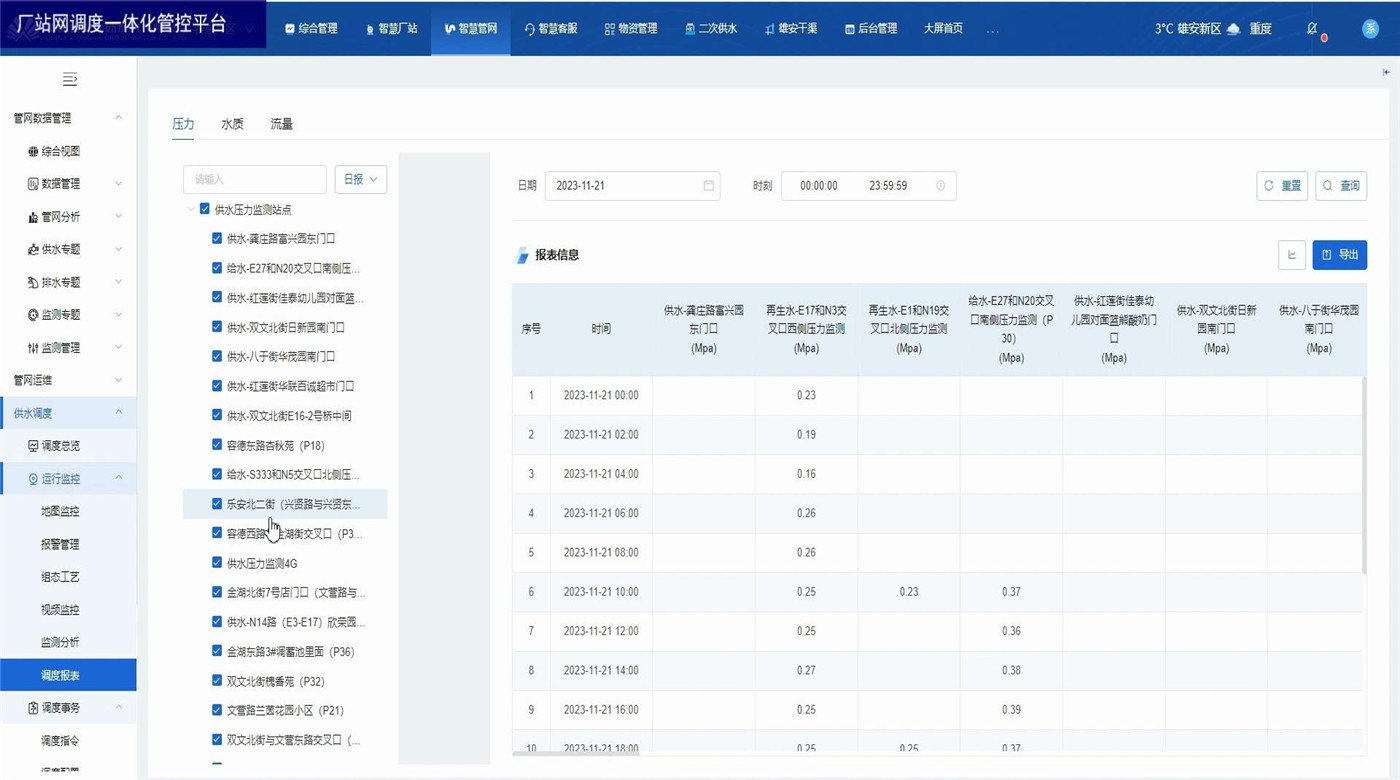Switch to the 水质 tab
The height and width of the screenshot is (780, 1400).
[x=232, y=124]
